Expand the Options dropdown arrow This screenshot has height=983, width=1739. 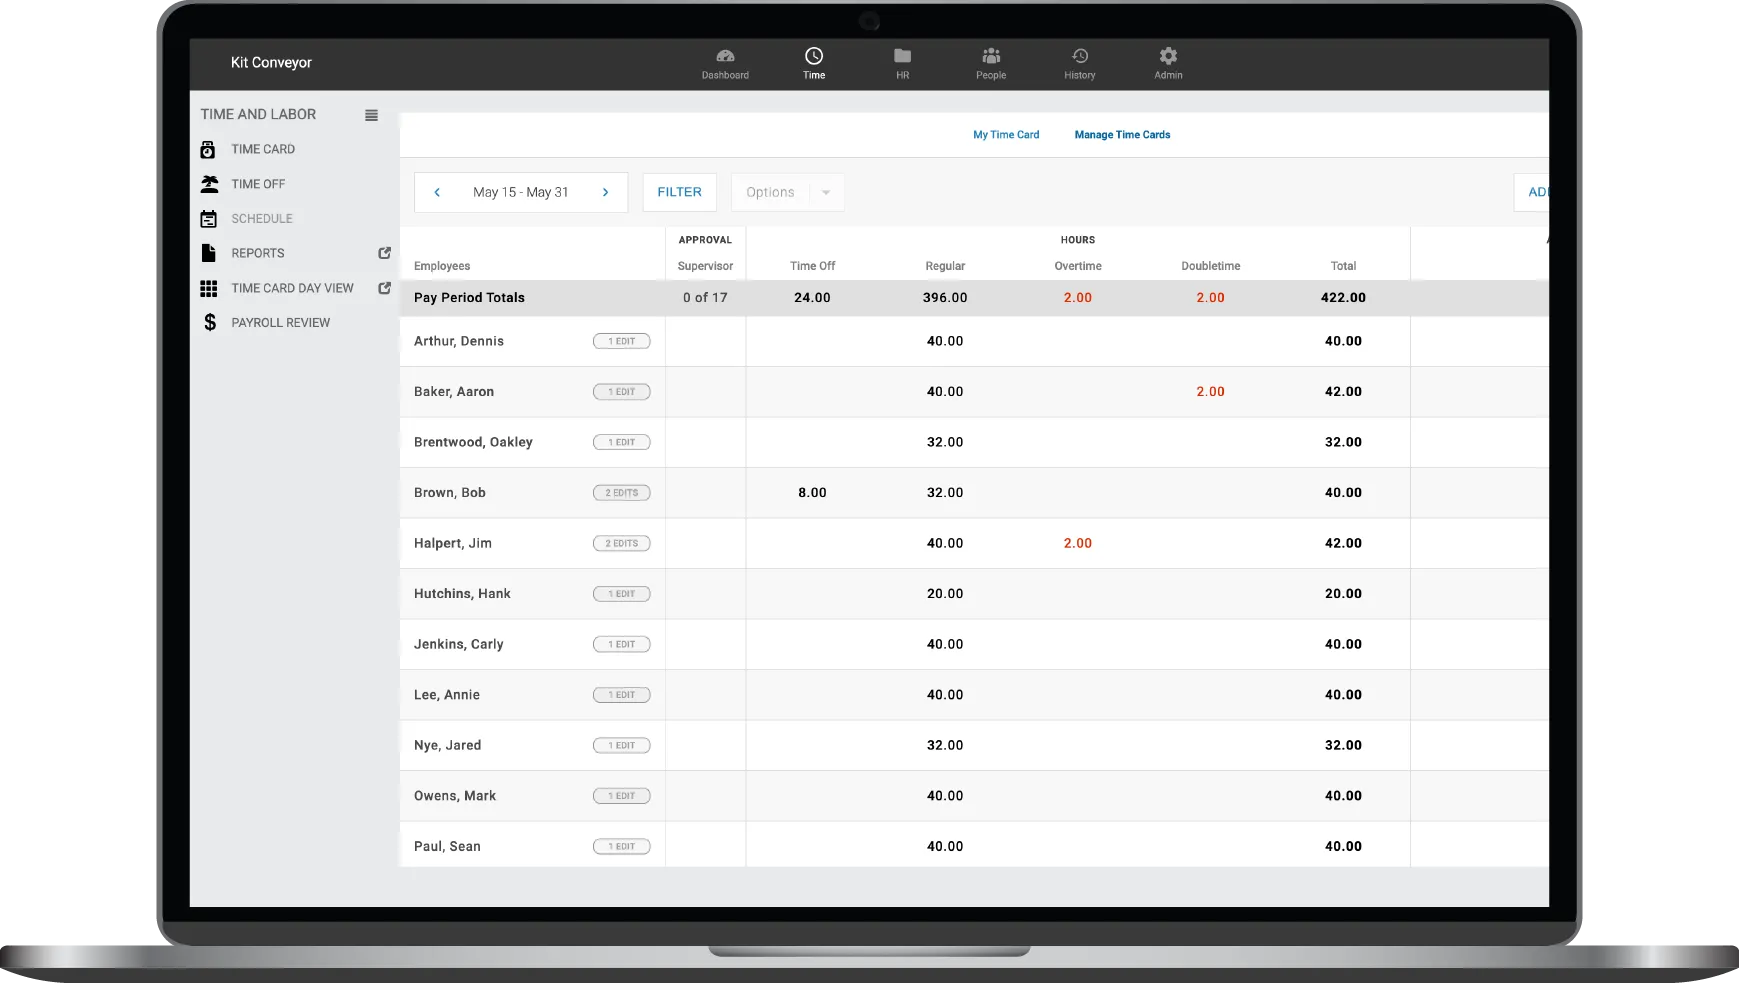825,192
